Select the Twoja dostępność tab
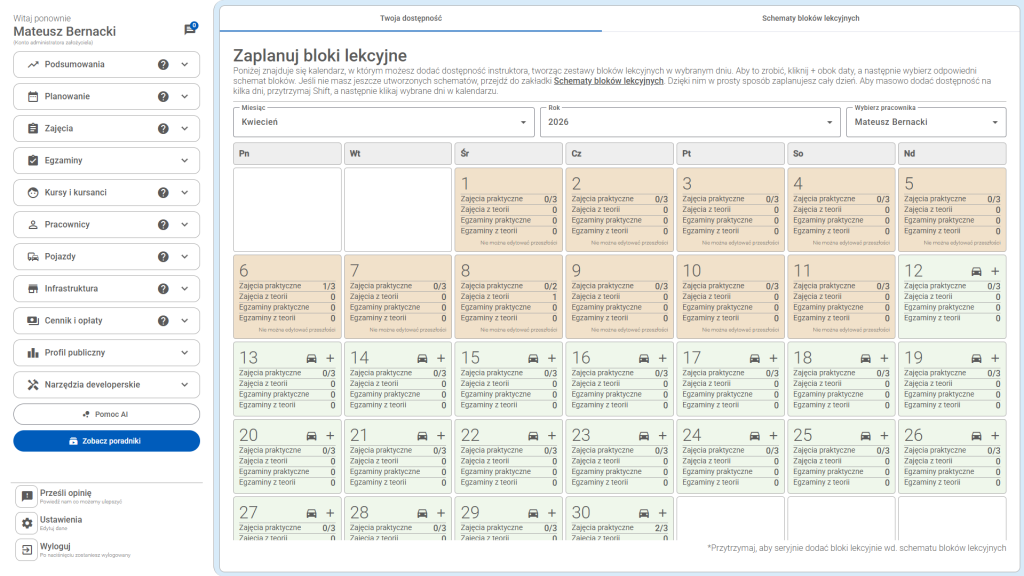Image resolution: width=1024 pixels, height=576 pixels. point(411,18)
